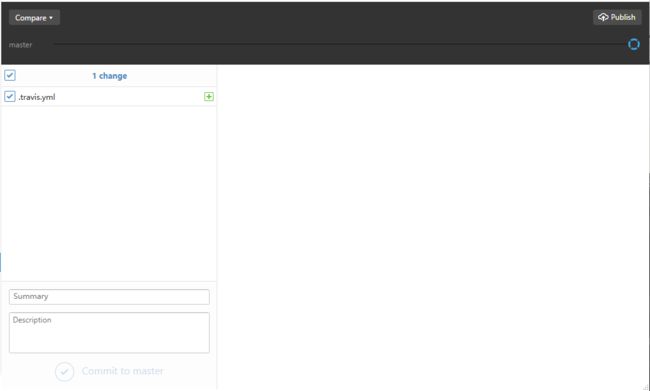Click the Publish button

617,17
